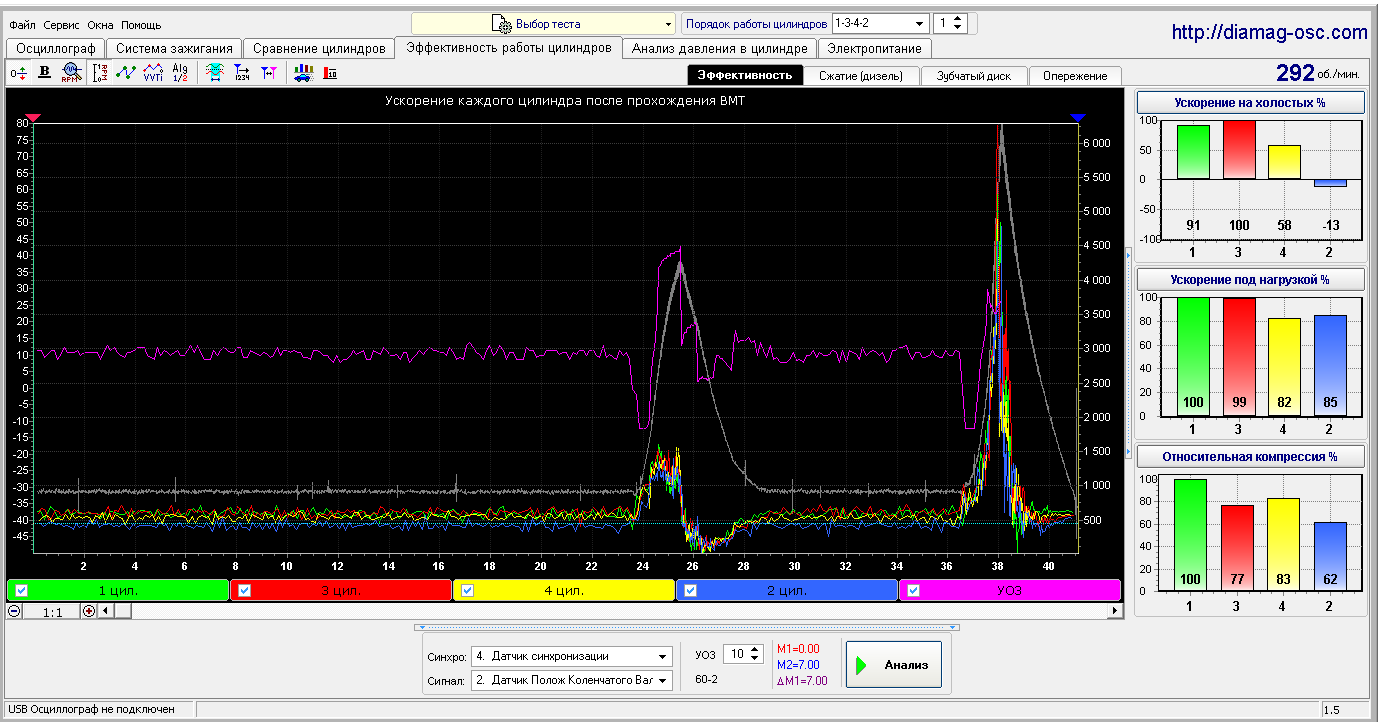The height and width of the screenshot is (722, 1382).
Task: Open the http://diamag-osc.com link
Action: tap(1269, 33)
